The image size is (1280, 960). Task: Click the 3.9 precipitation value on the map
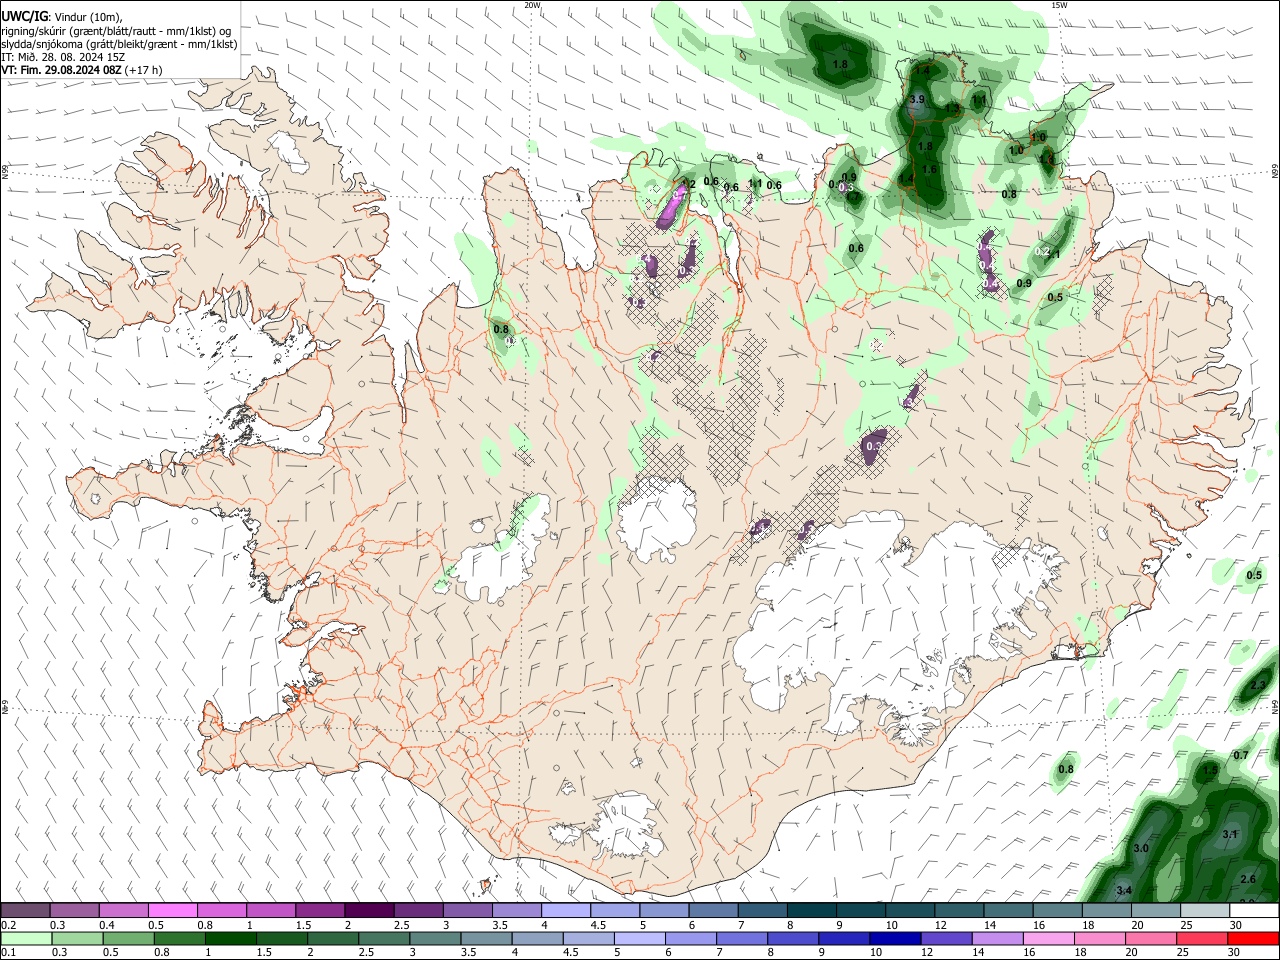(x=917, y=100)
